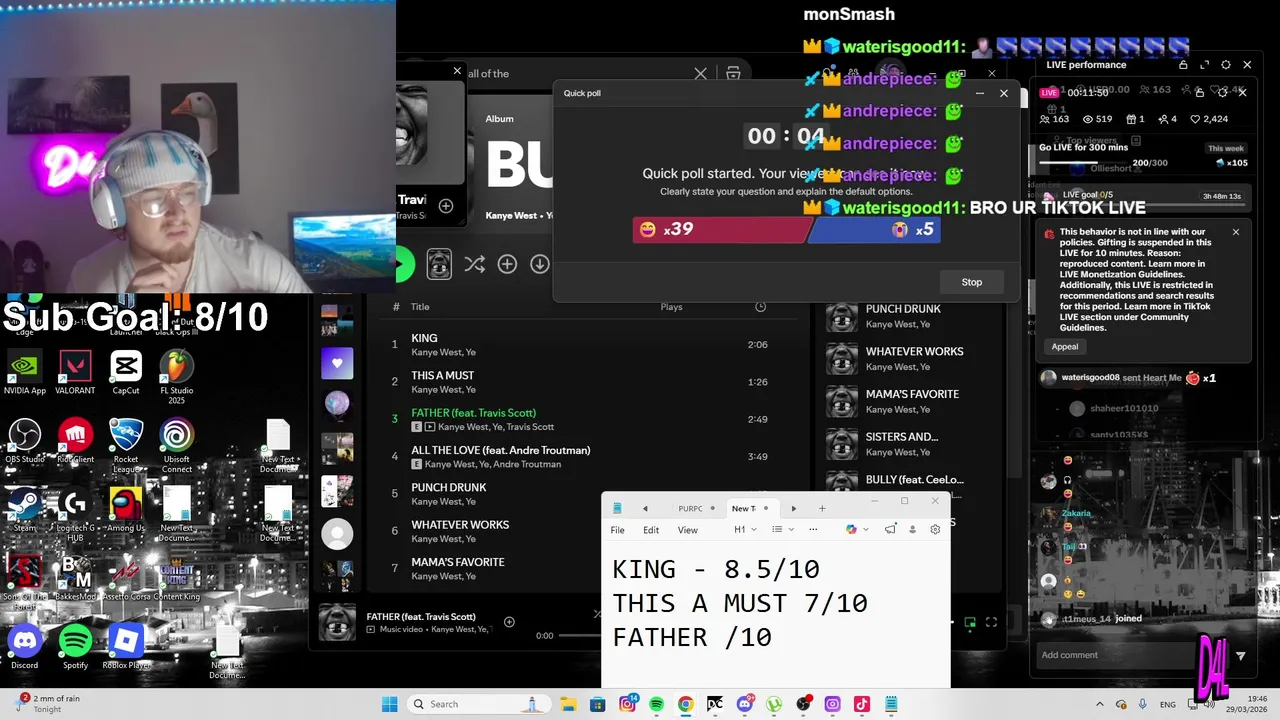Screen dimensions: 1280x720
Task: Open CapCut desktop shortcut
Action: (126, 372)
